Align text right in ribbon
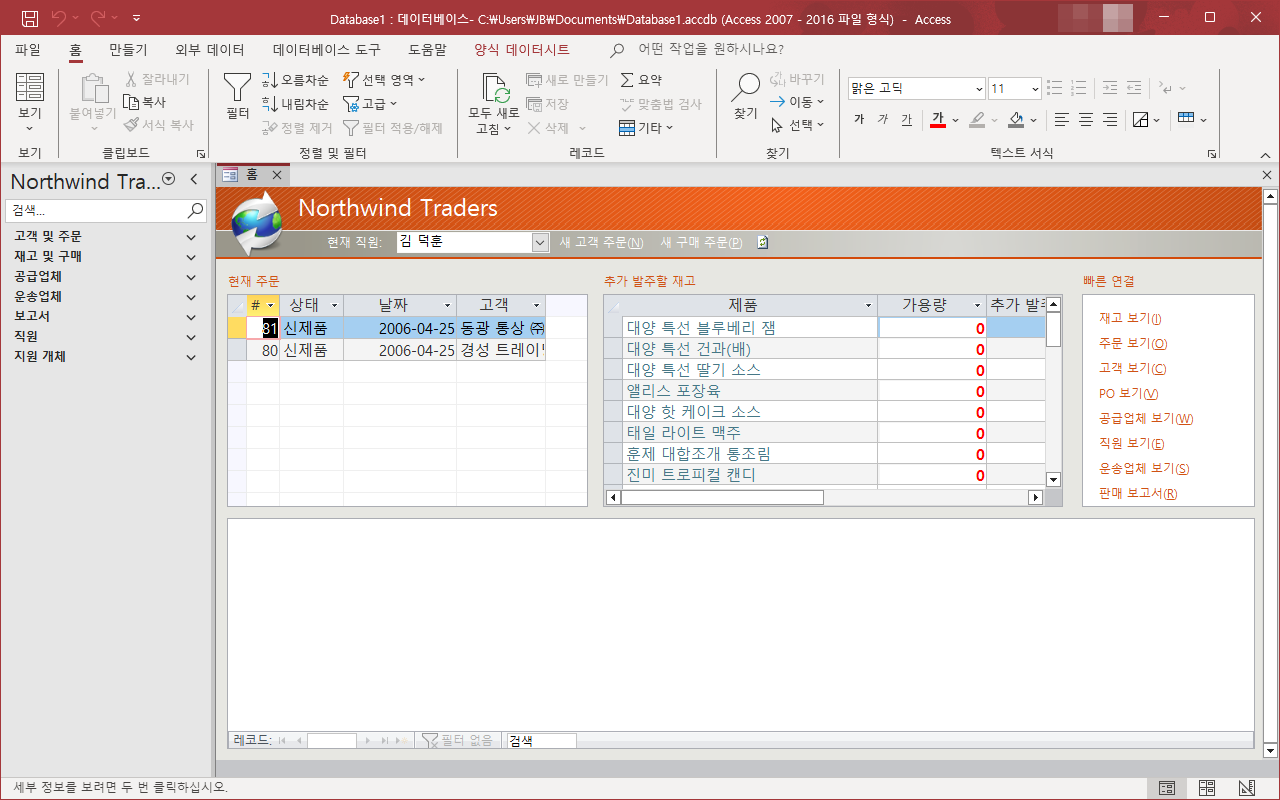The height and width of the screenshot is (800, 1280). coord(1110,120)
